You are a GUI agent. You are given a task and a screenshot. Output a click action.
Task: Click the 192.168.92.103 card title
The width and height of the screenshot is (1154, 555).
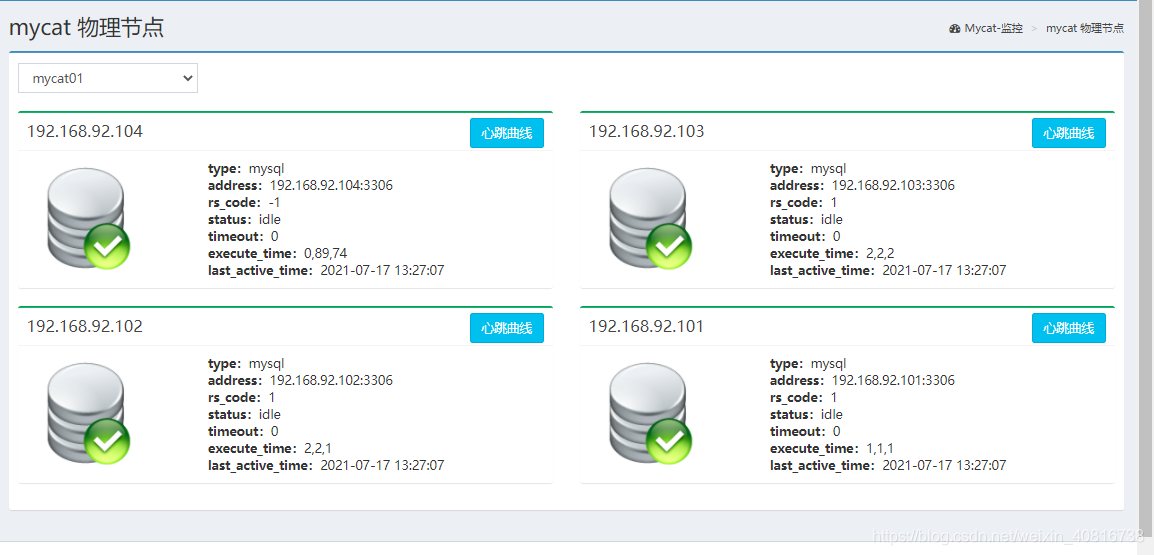pos(646,132)
